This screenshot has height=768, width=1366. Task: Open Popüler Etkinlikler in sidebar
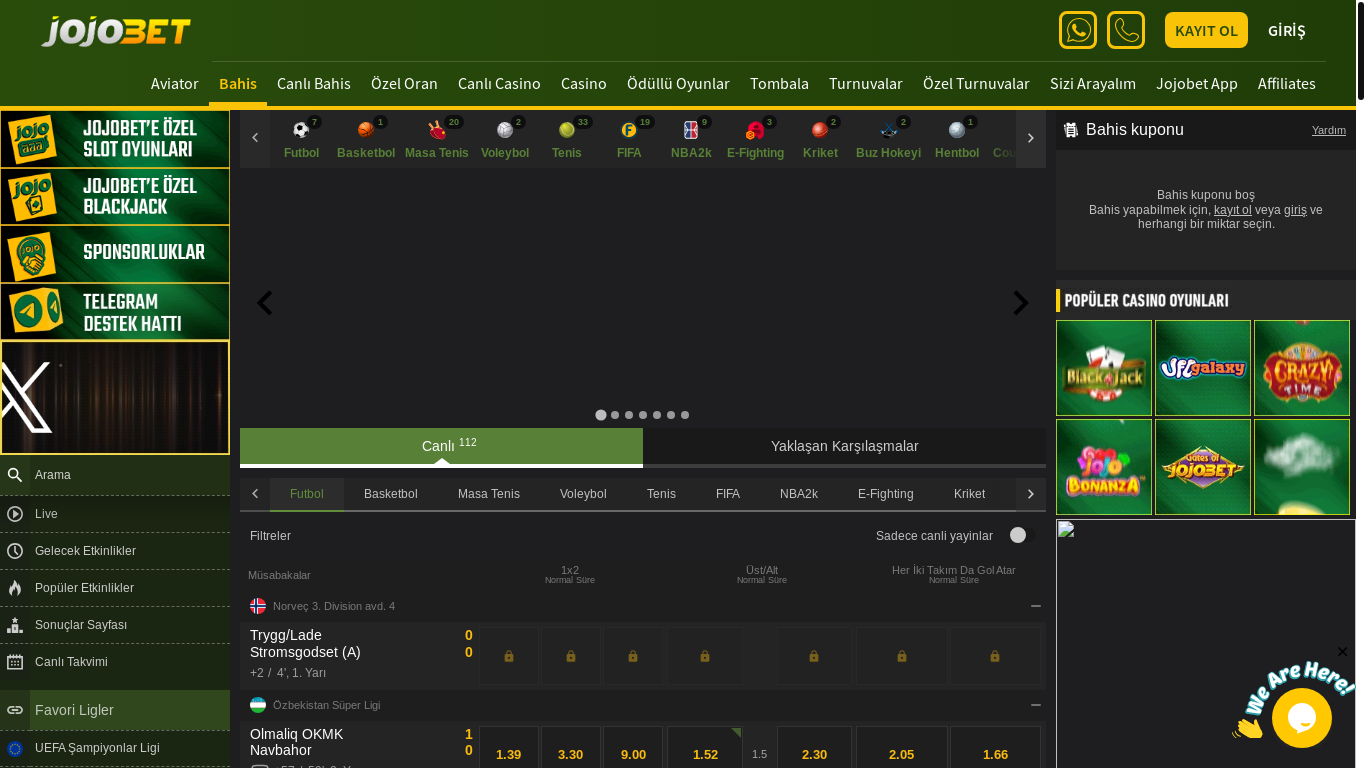point(115,588)
